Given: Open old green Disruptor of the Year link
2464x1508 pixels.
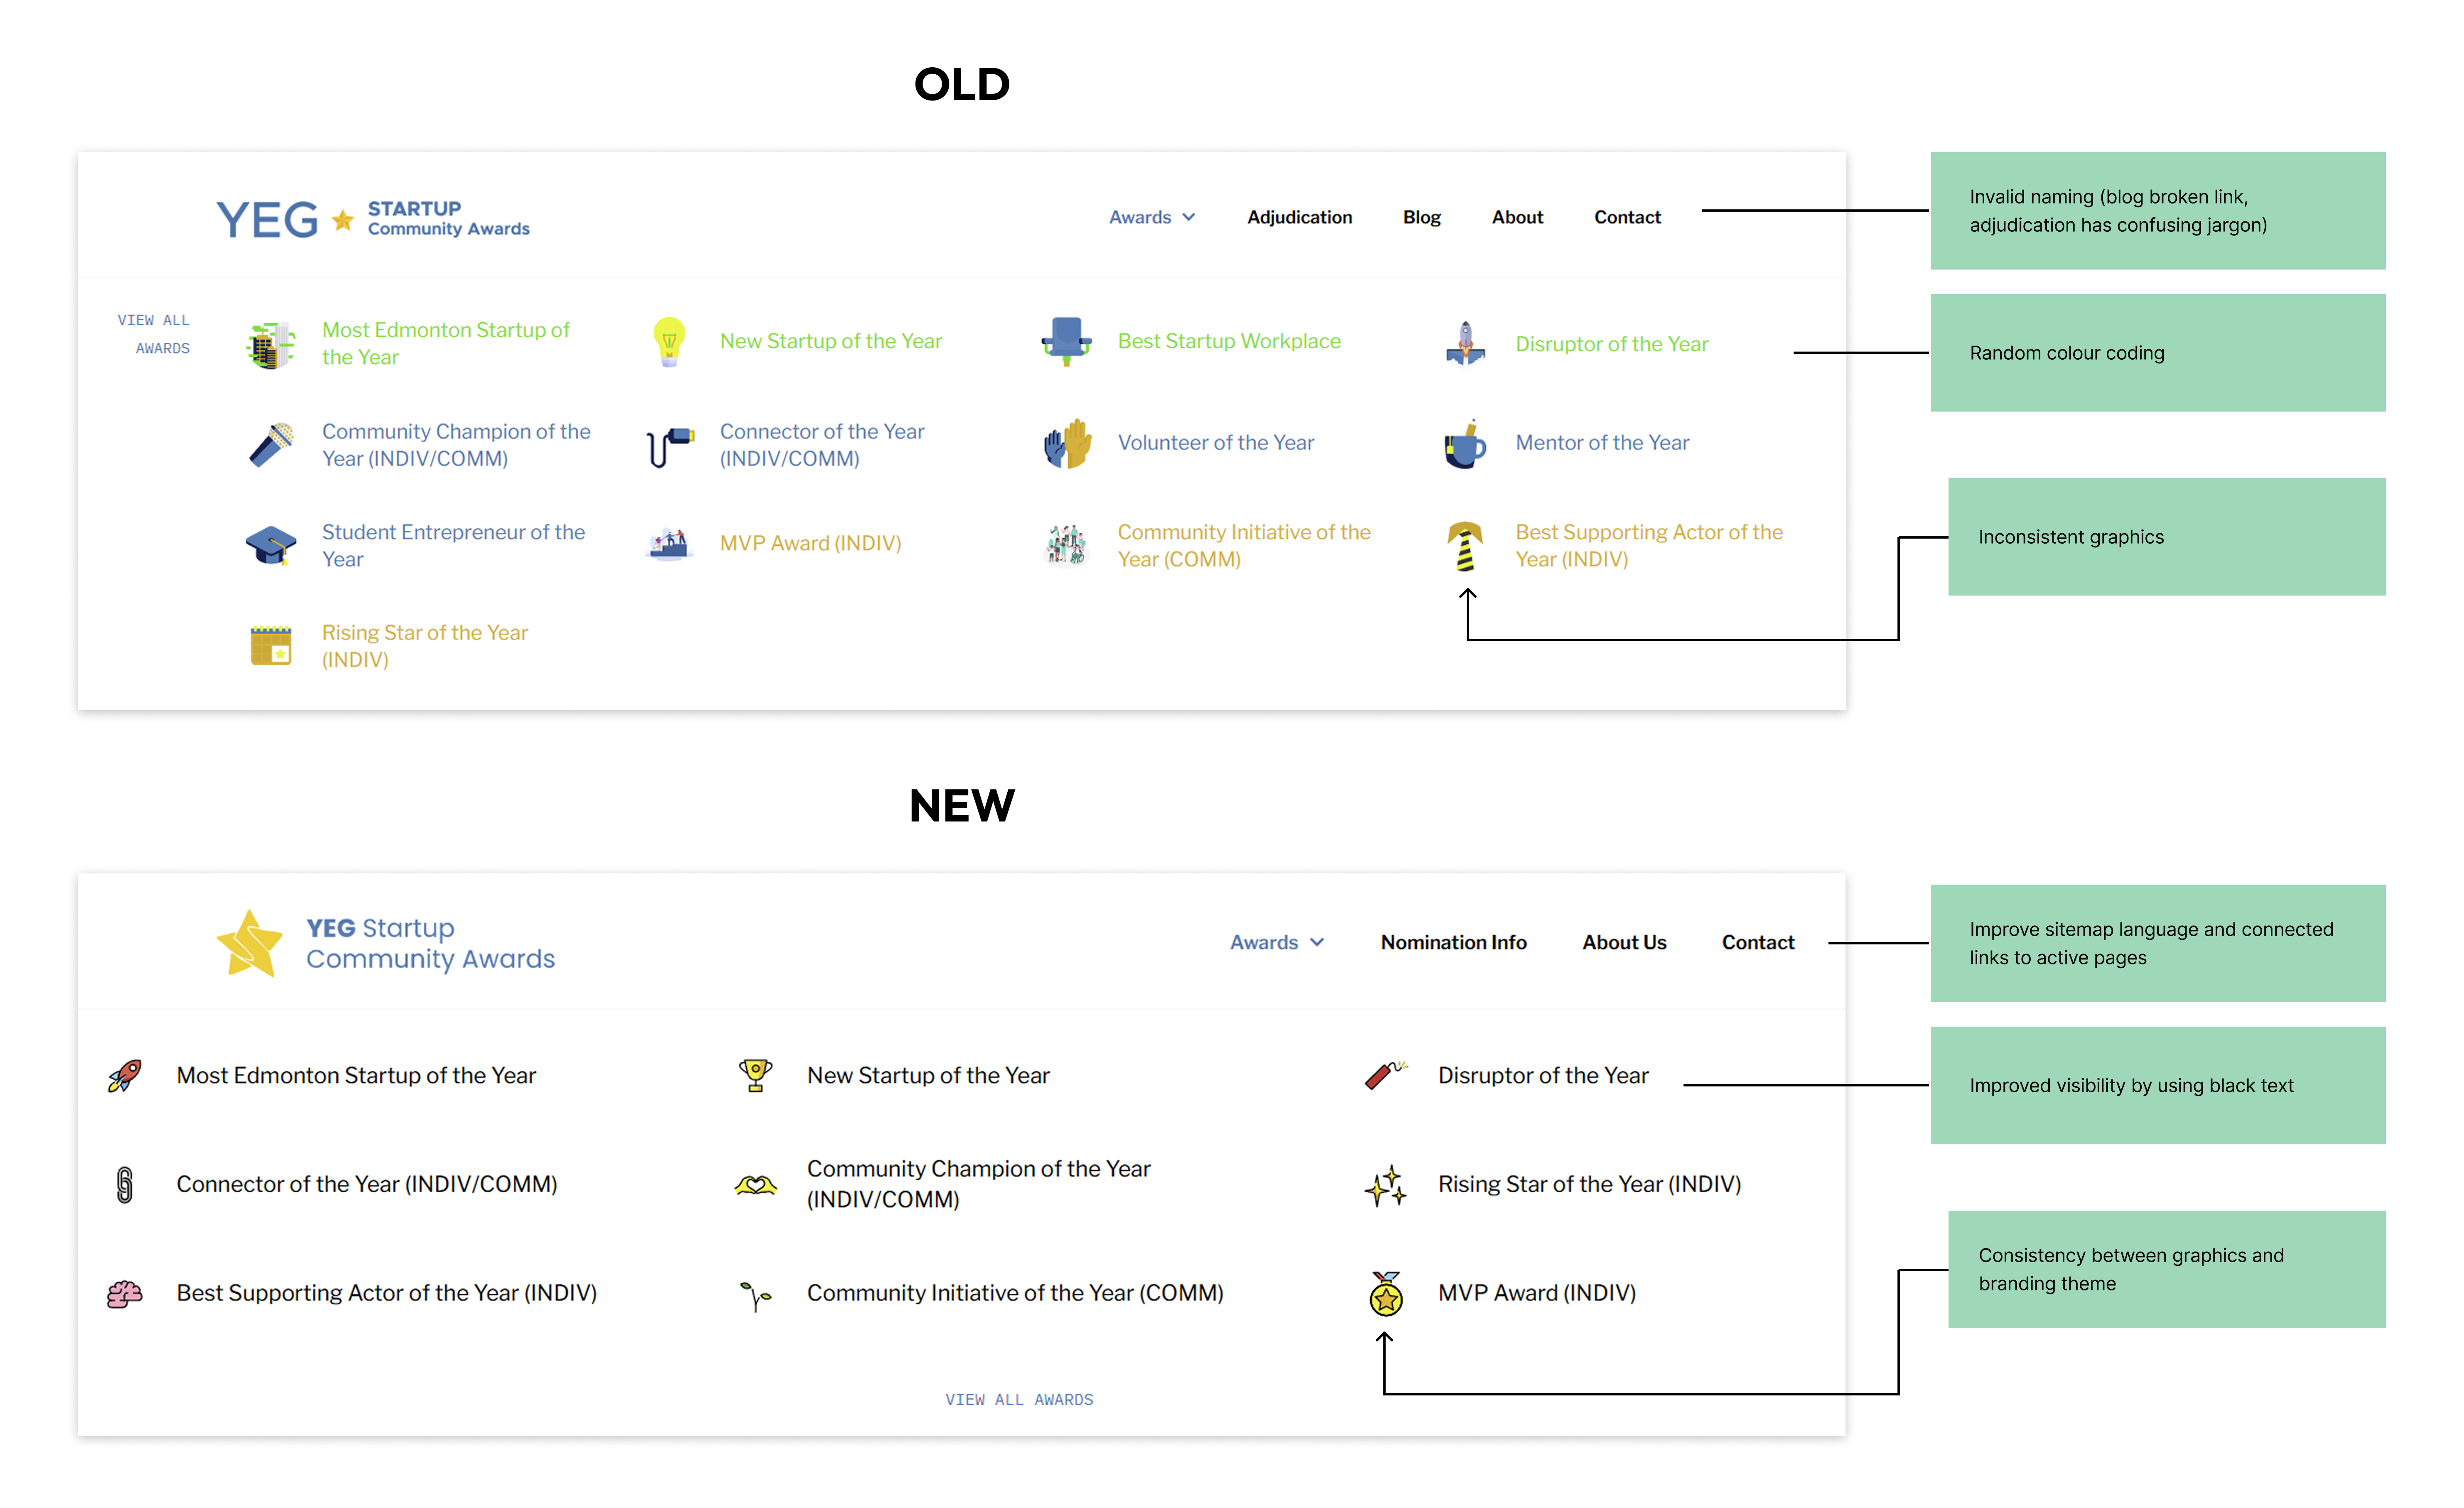Looking at the screenshot, I should (1612, 344).
